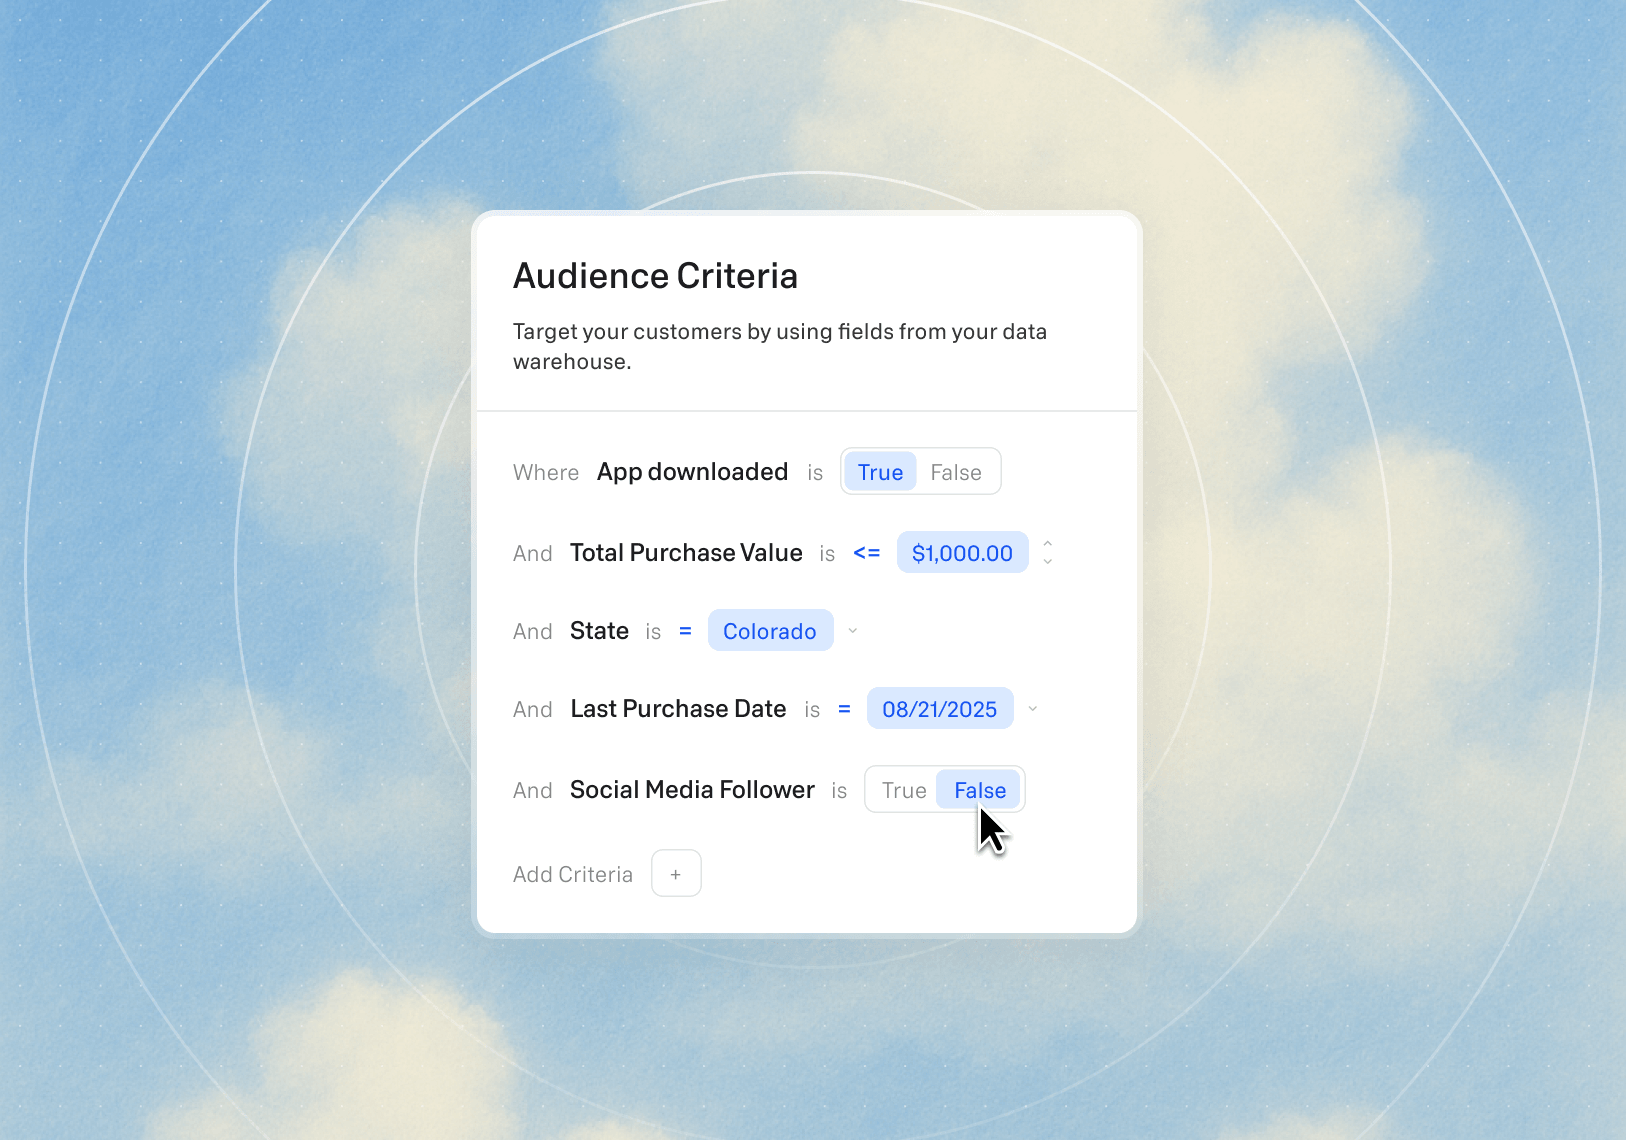Select the App downloaded field name
This screenshot has width=1626, height=1140.
coord(692,472)
